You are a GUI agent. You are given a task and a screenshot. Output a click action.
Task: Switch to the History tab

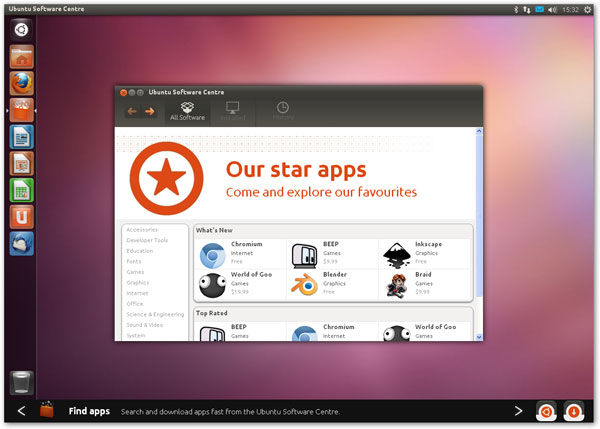pyautogui.click(x=283, y=111)
